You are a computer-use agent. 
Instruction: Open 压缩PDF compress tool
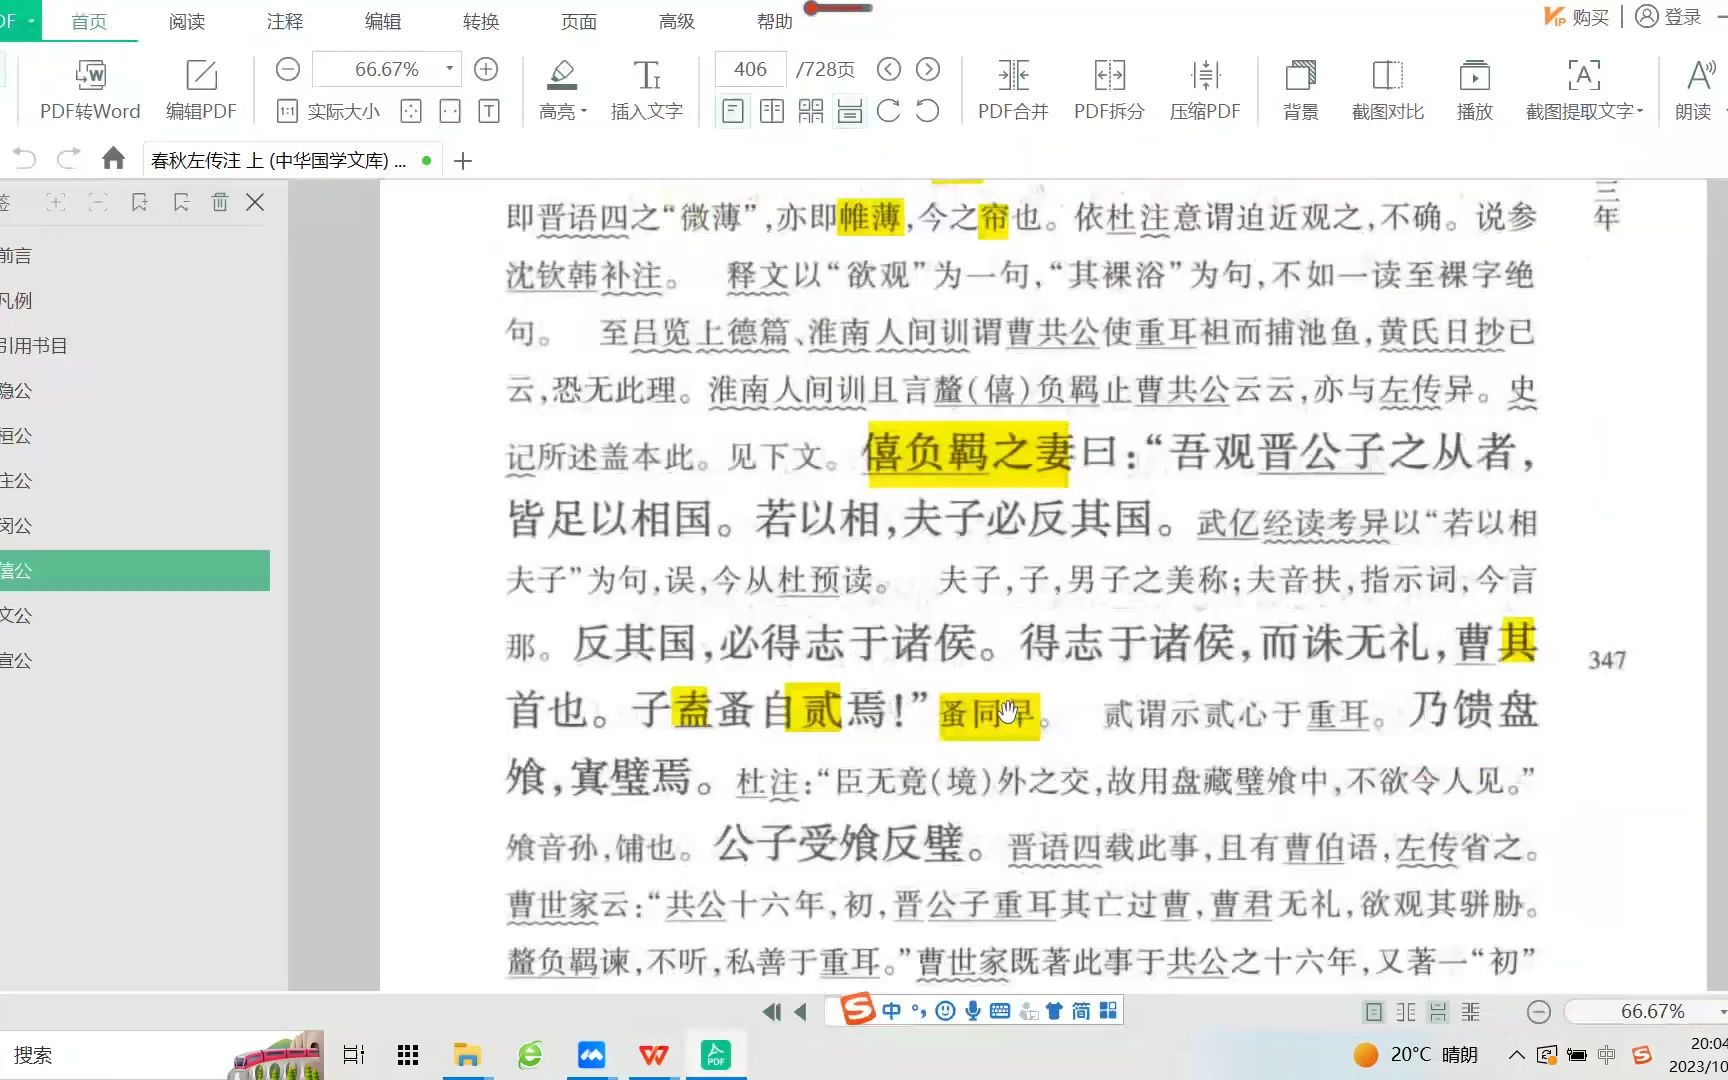coord(1205,90)
